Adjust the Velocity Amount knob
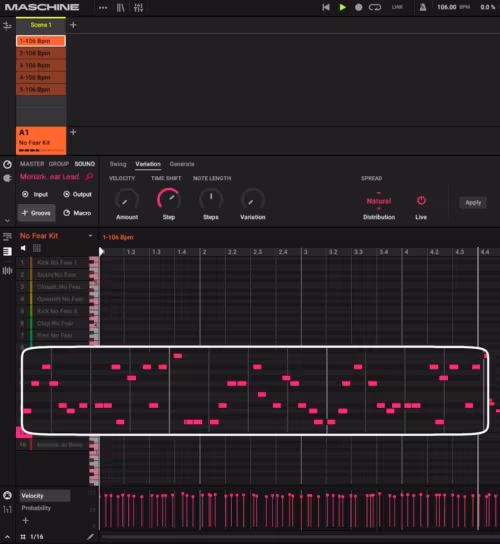The width and height of the screenshot is (500, 544). (127, 199)
